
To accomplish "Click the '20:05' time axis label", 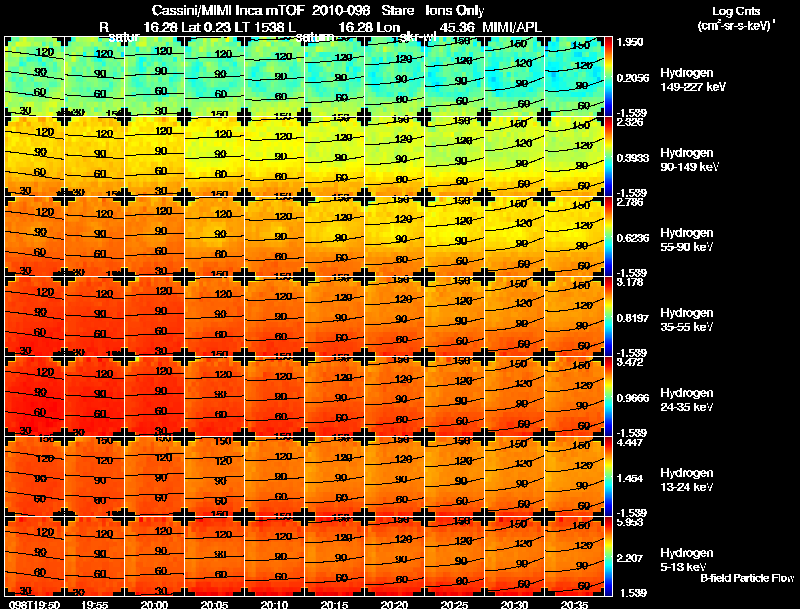I will (x=214, y=604).
